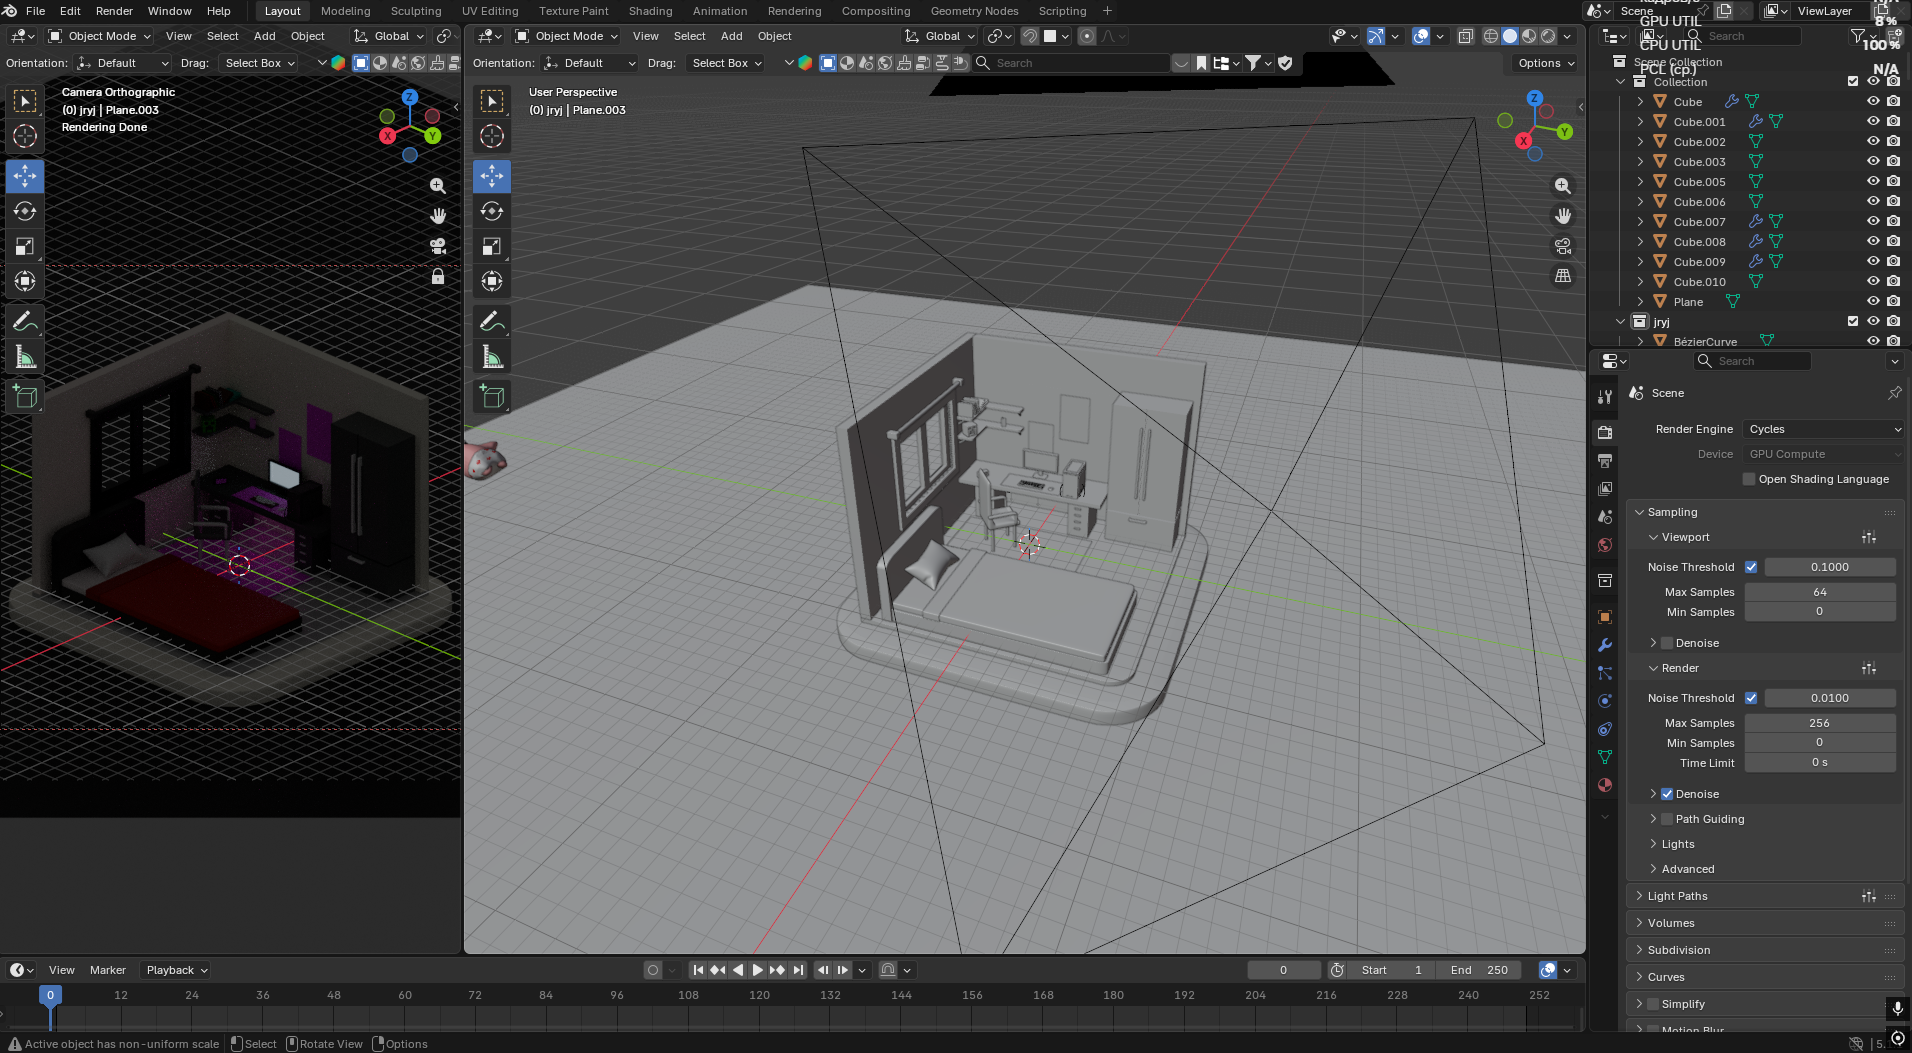Hide Cube.005 with its eye icon

coord(1873,181)
